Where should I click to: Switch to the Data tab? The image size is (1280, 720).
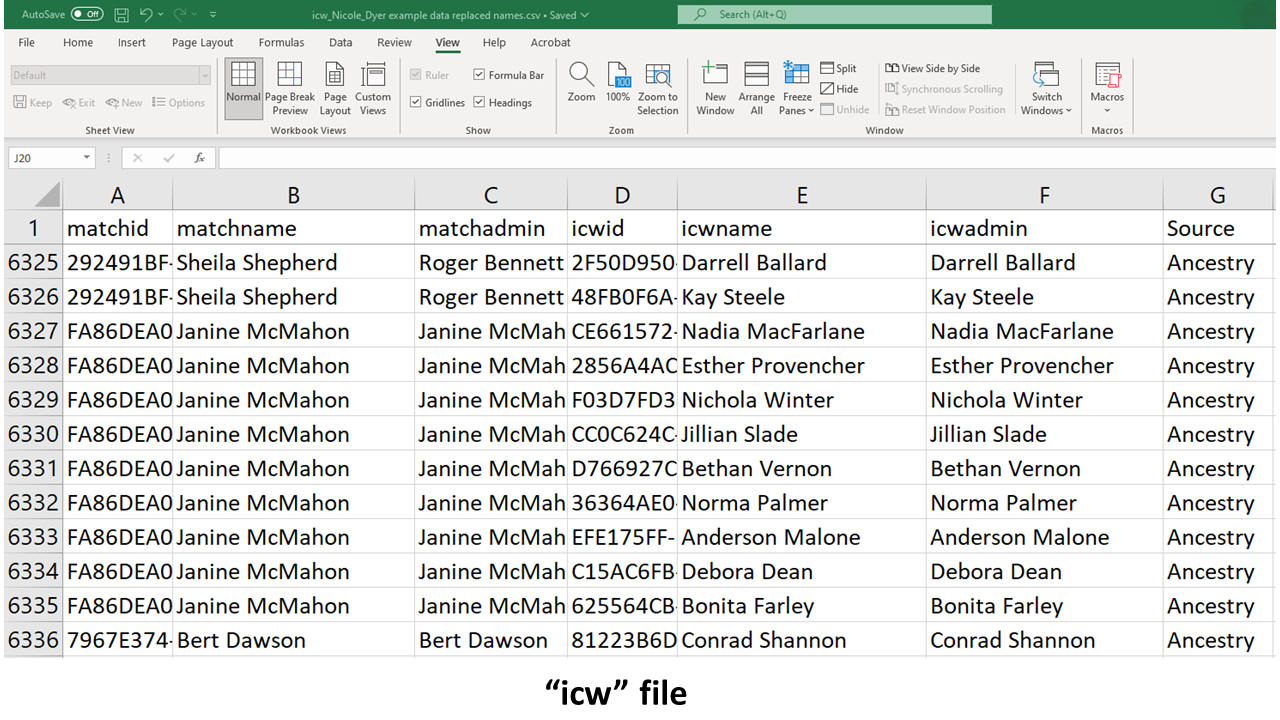point(340,43)
